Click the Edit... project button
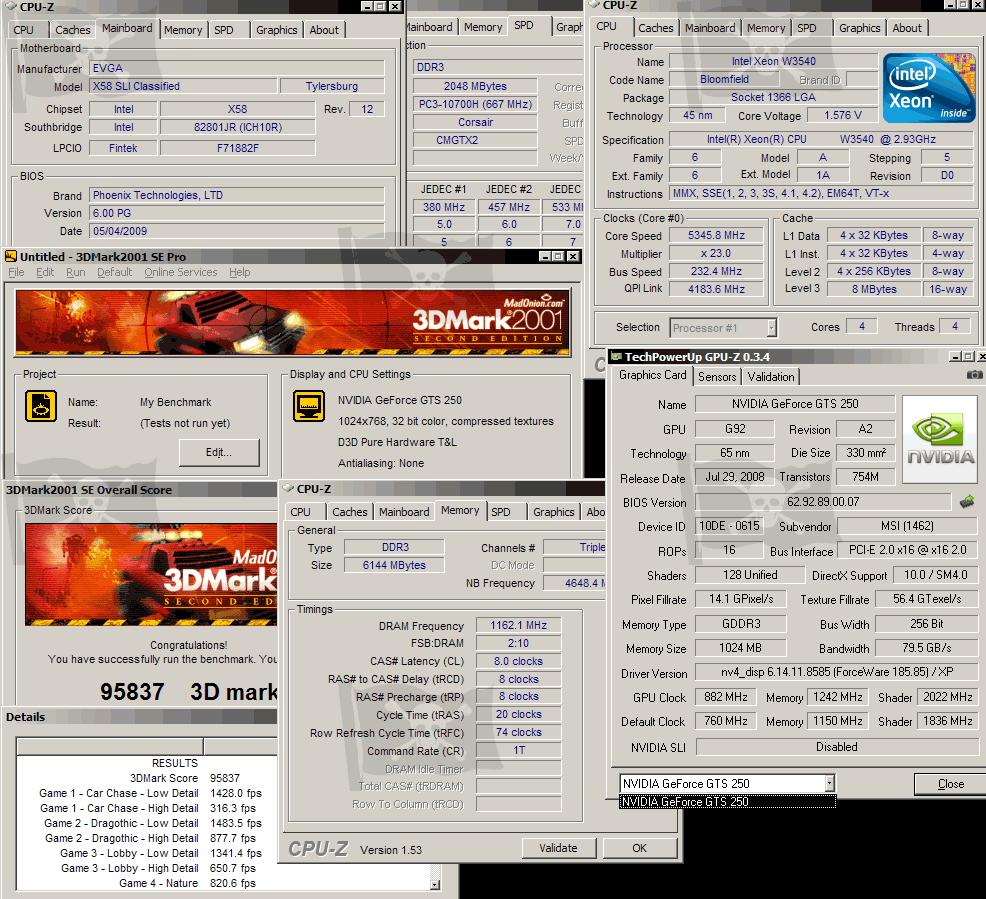 (219, 452)
